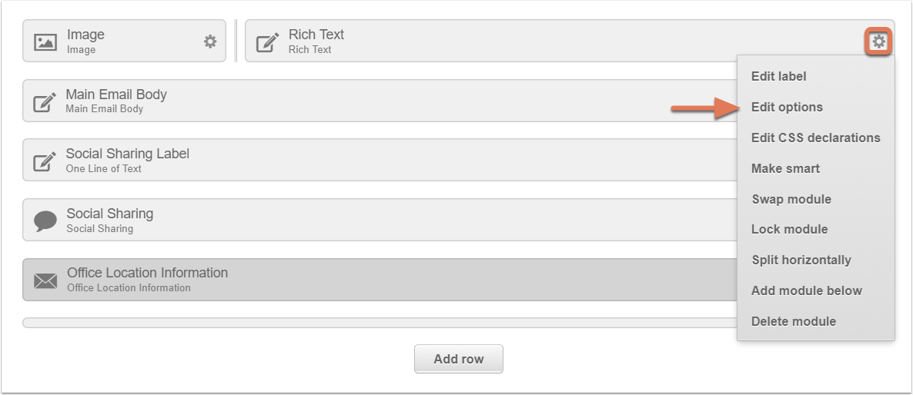The height and width of the screenshot is (395, 913).
Task: Select Delete module menu entry
Action: [793, 322]
